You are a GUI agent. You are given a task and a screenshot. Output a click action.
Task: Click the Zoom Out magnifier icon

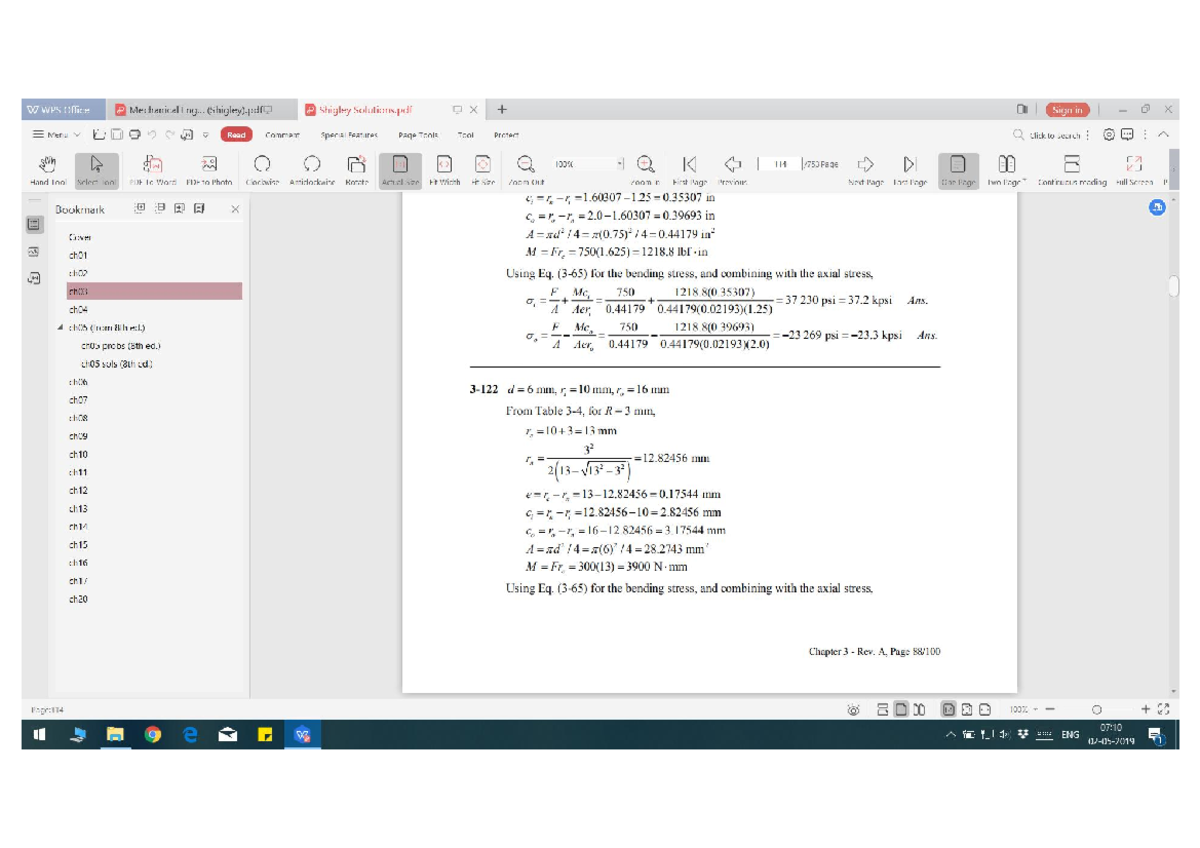525,165
